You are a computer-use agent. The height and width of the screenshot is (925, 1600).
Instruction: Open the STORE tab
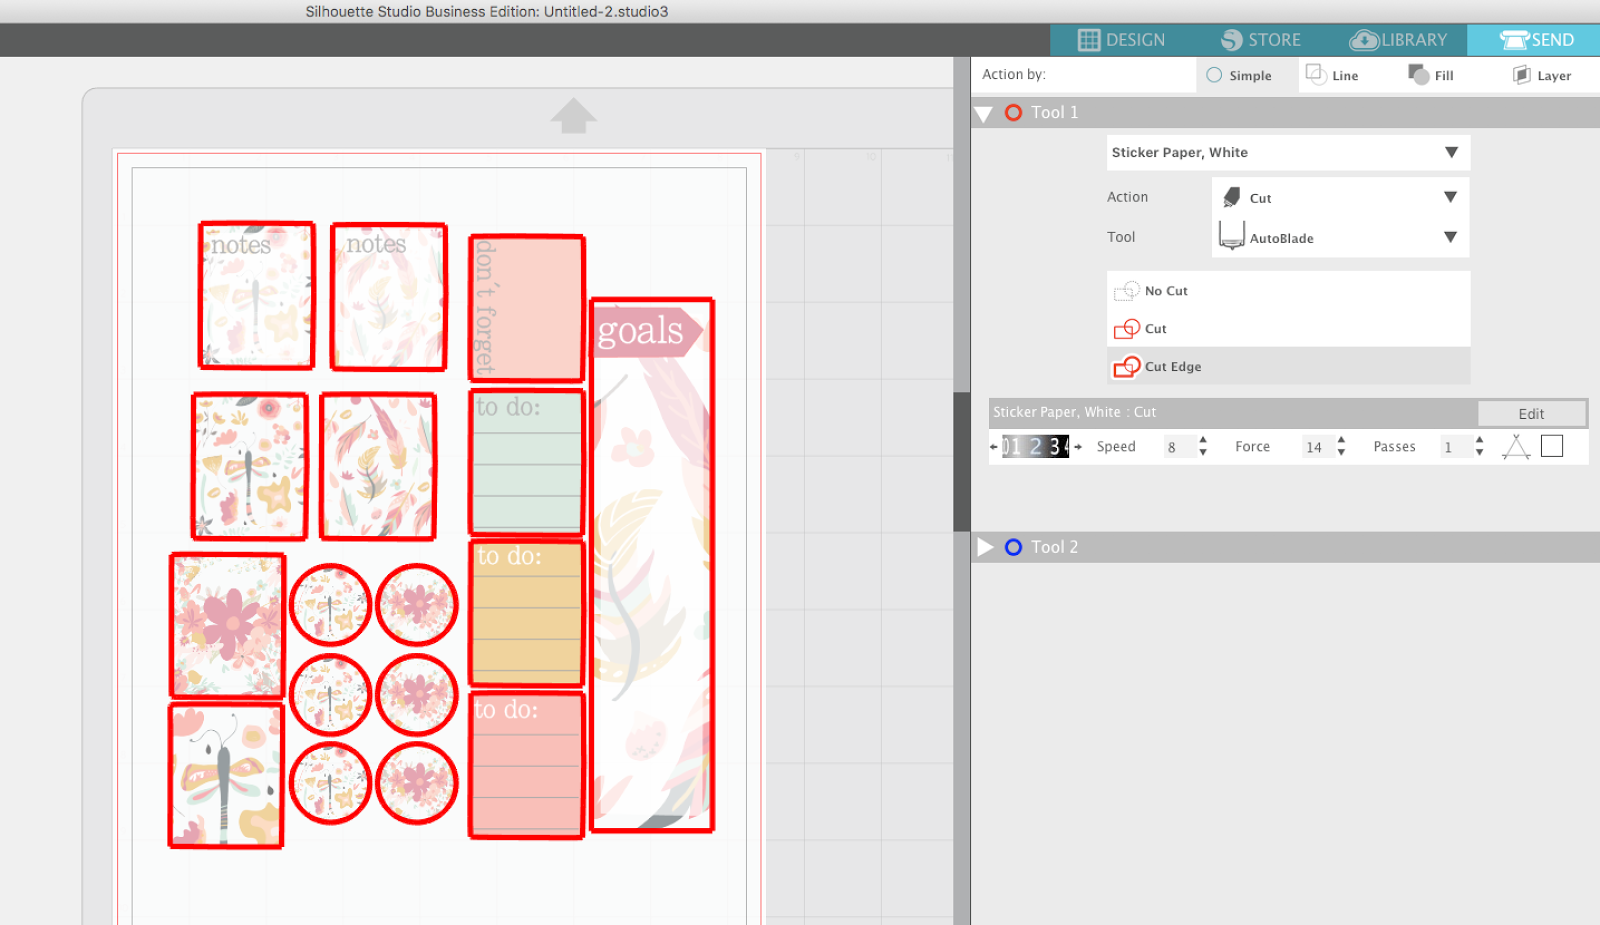1260,40
